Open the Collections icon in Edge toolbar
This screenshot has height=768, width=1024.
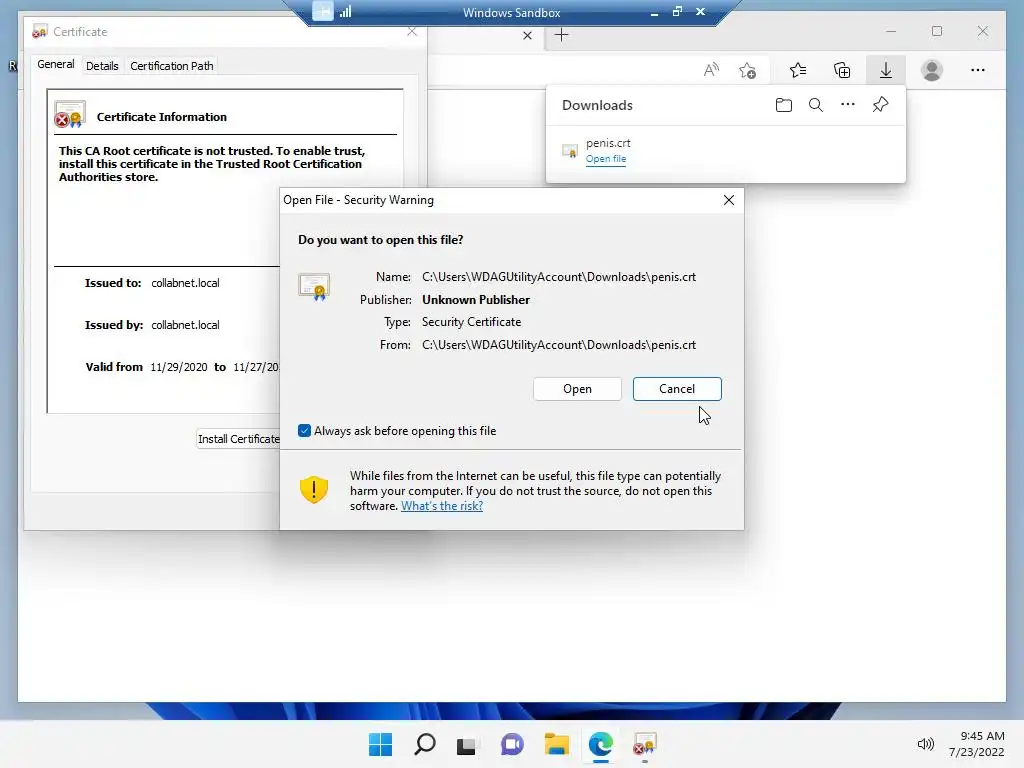pyautogui.click(x=842, y=70)
